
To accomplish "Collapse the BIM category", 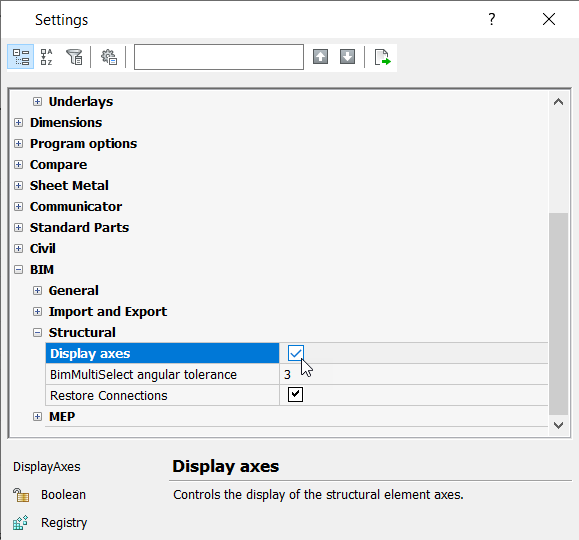I will 18,269.
